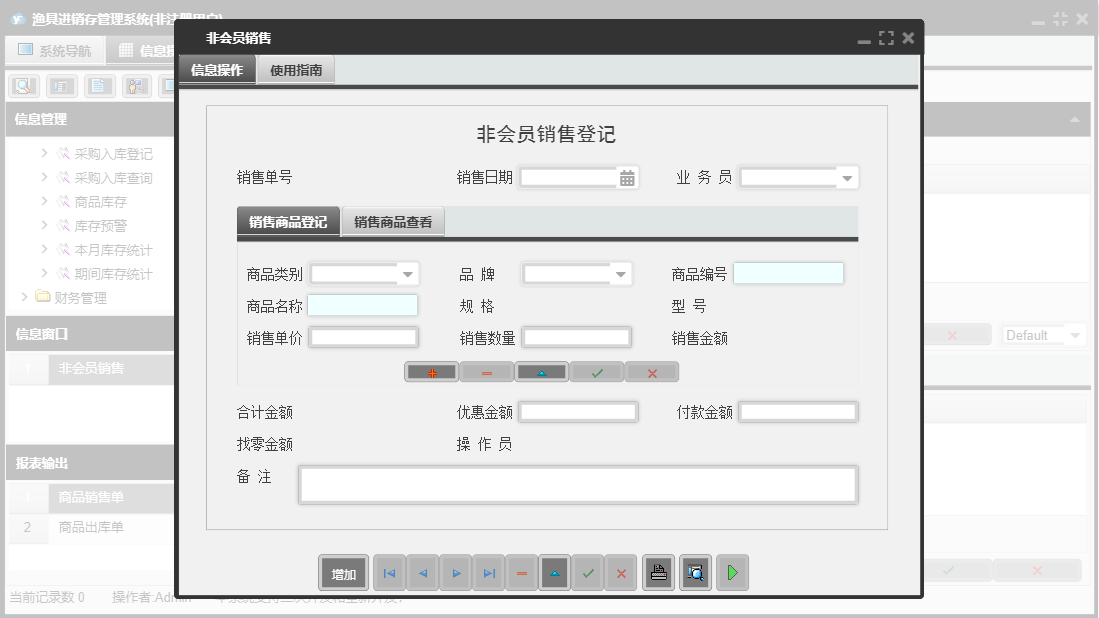Click the 增加 button to add a record
Image resolution: width=1099 pixels, height=618 pixels.
[342, 572]
